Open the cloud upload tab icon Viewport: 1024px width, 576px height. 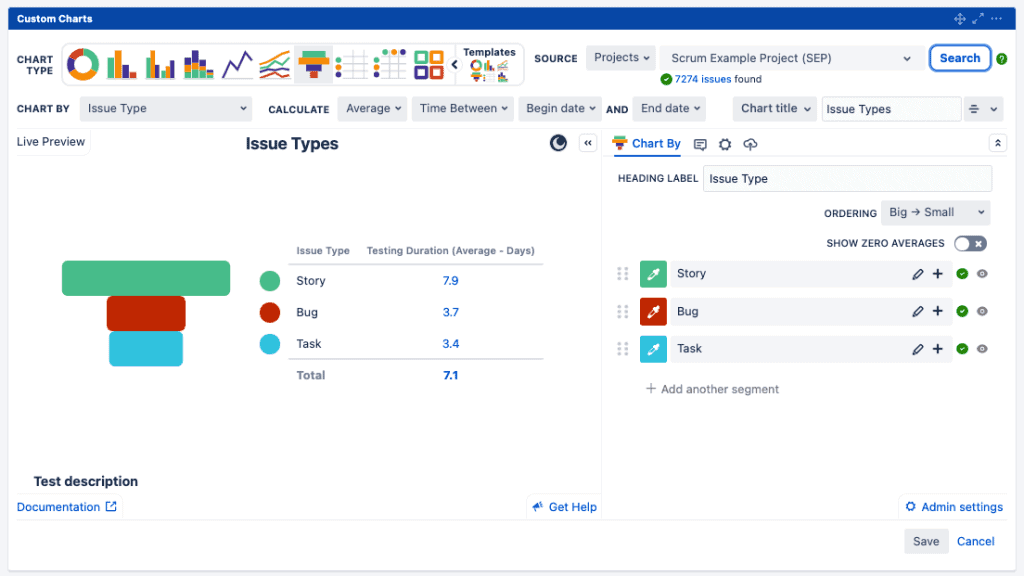click(x=750, y=144)
